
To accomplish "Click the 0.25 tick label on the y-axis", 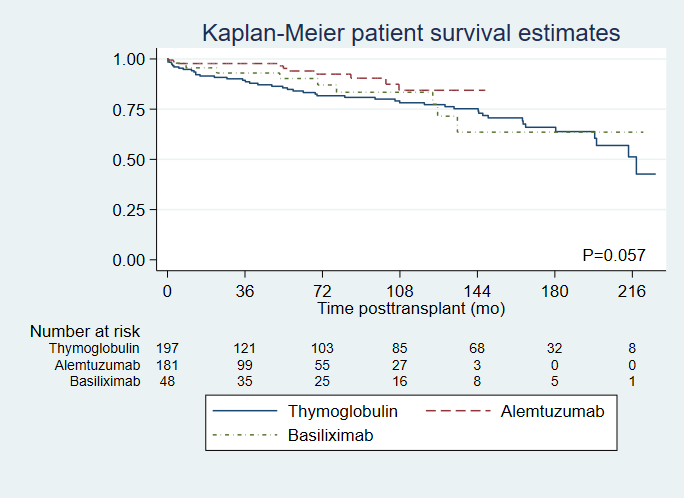I will (131, 209).
